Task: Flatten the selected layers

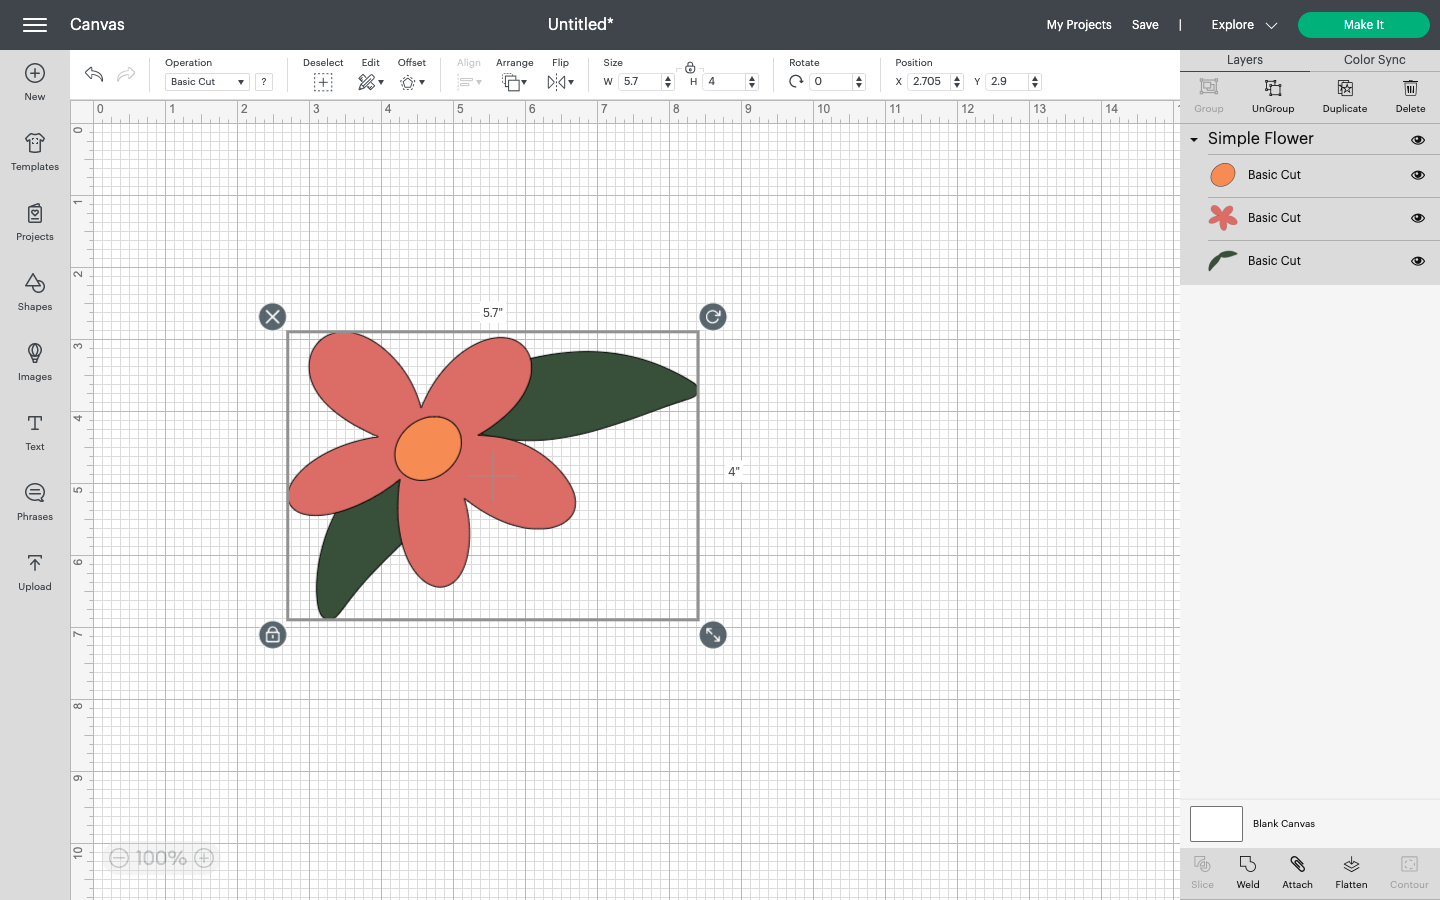Action: (1351, 872)
